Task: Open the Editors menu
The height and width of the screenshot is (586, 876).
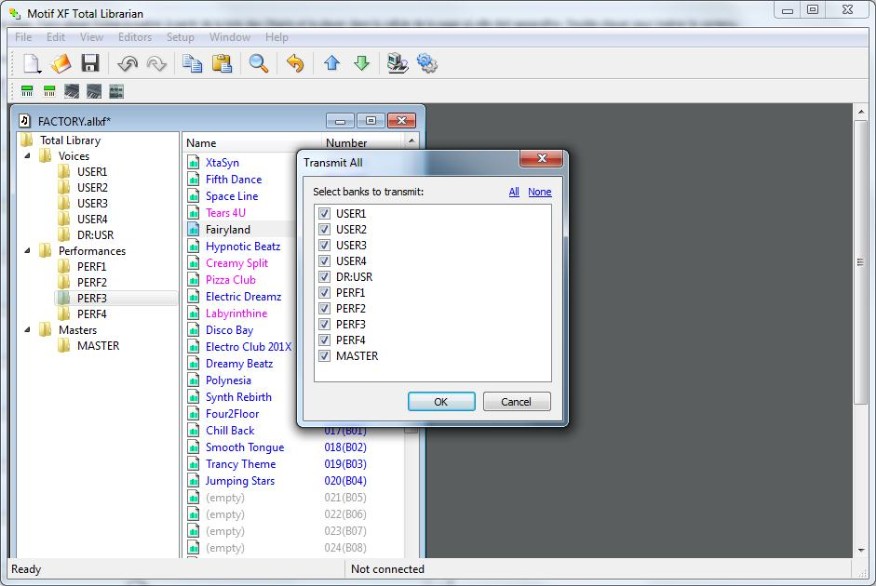Action: [x=135, y=37]
